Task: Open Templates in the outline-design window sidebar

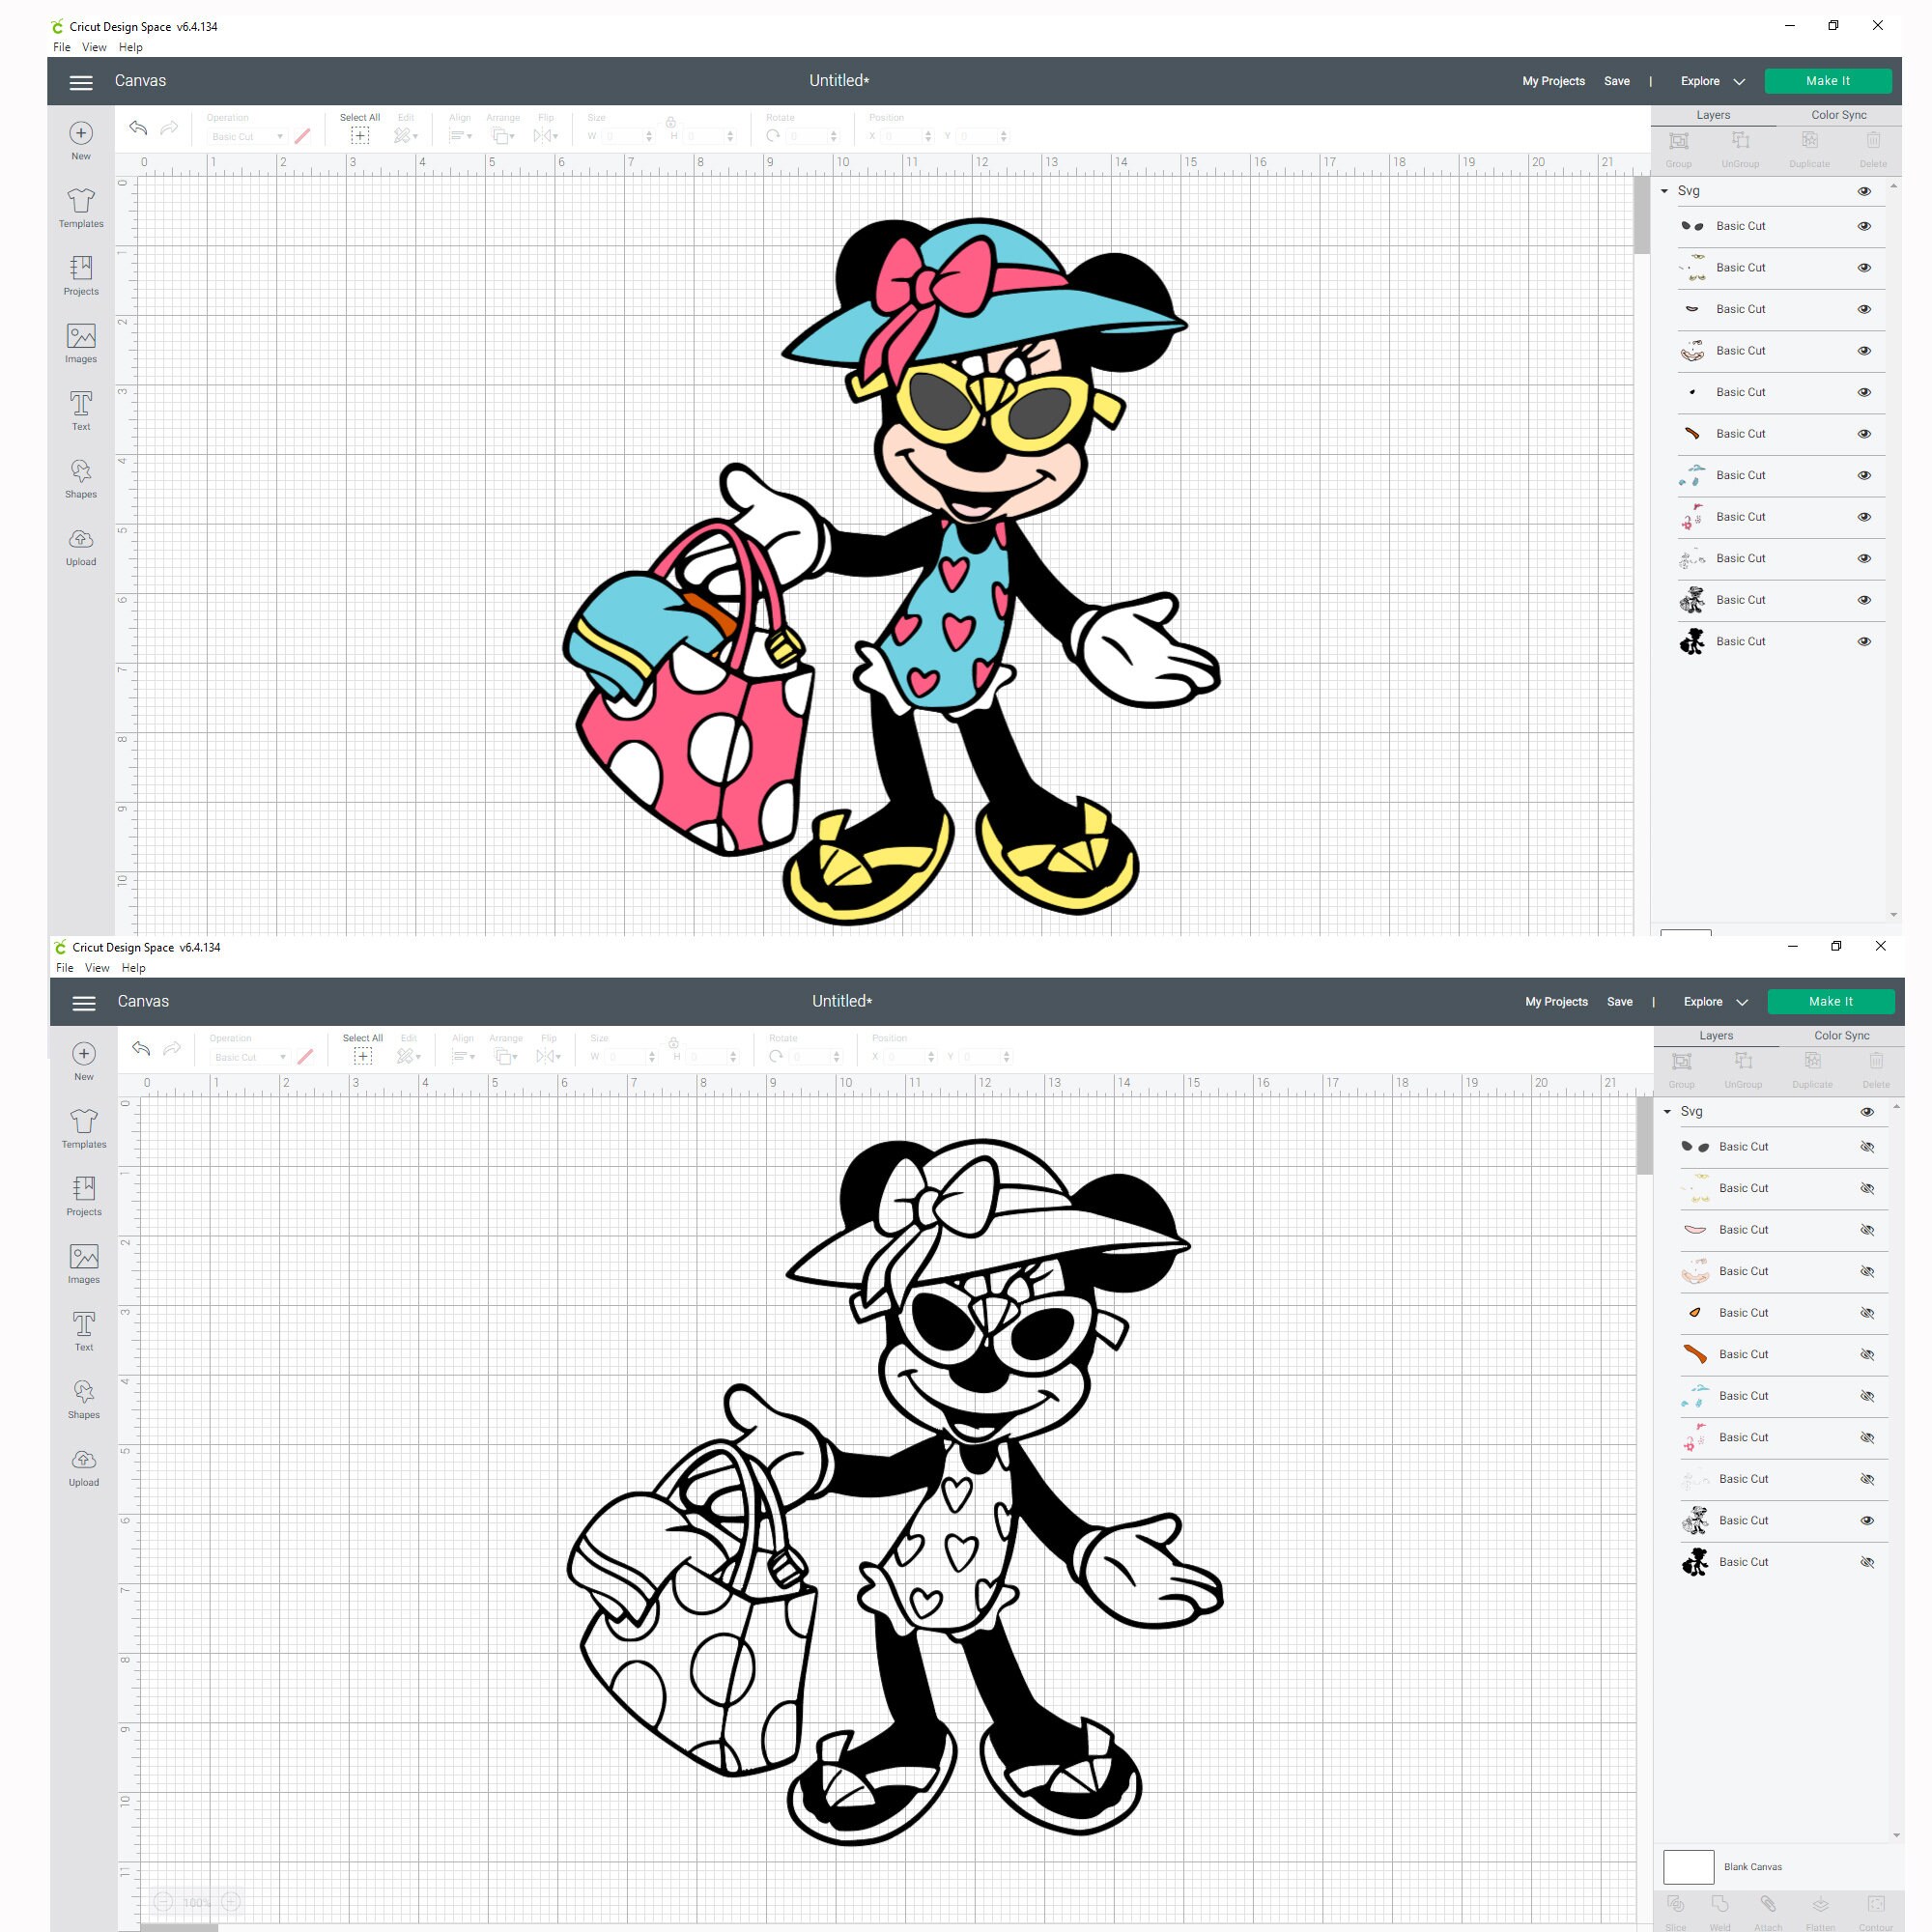Action: click(84, 1129)
